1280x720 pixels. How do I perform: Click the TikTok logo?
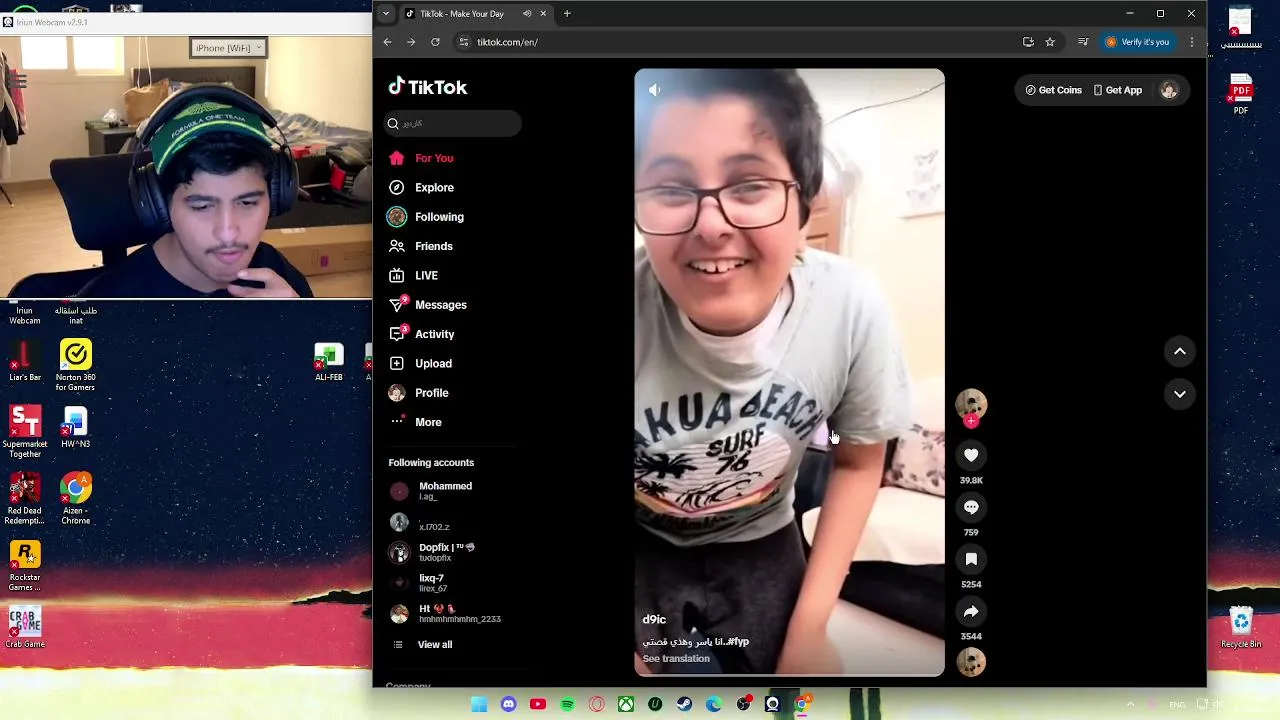pyautogui.click(x=428, y=87)
